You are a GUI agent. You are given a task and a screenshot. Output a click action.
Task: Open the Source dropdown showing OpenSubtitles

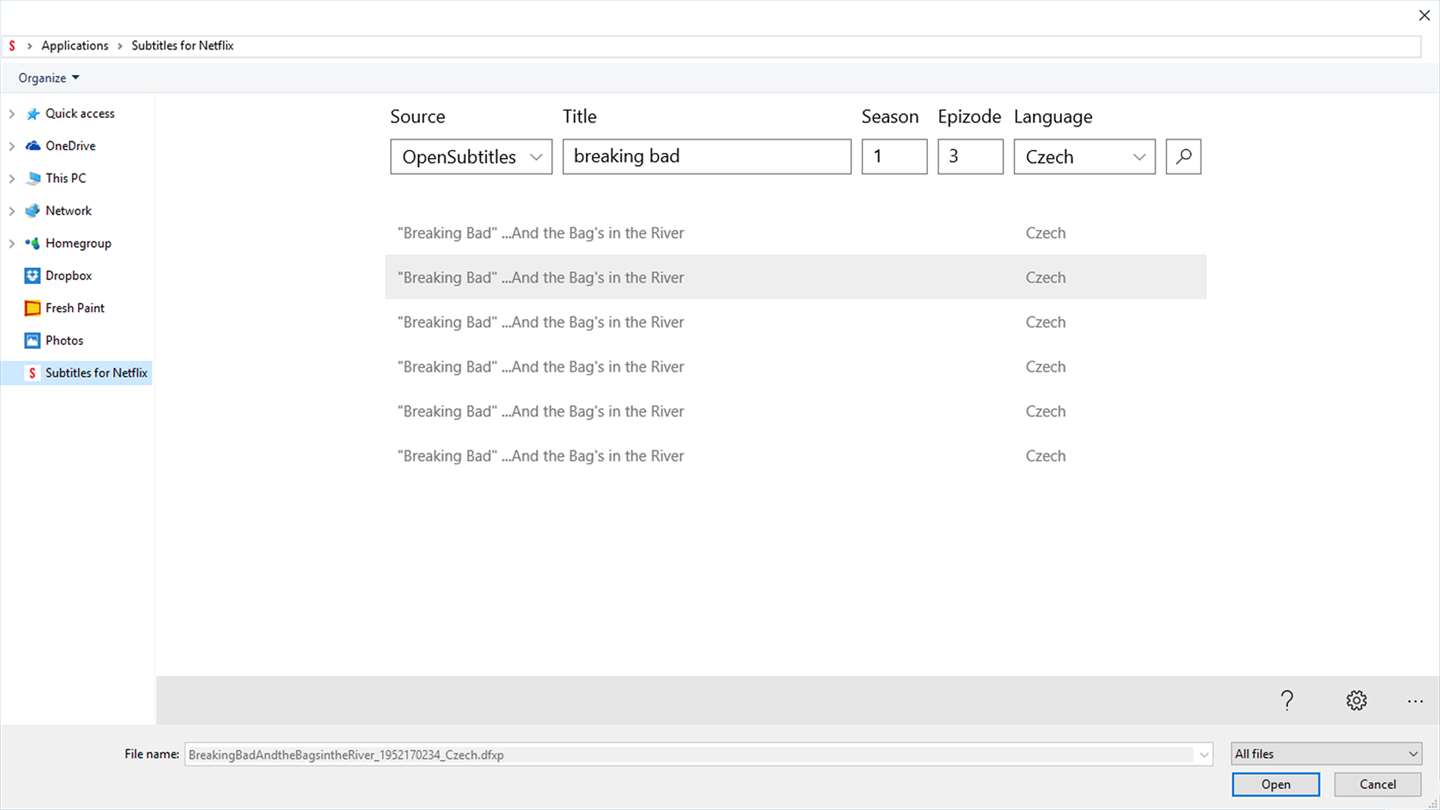coord(471,156)
